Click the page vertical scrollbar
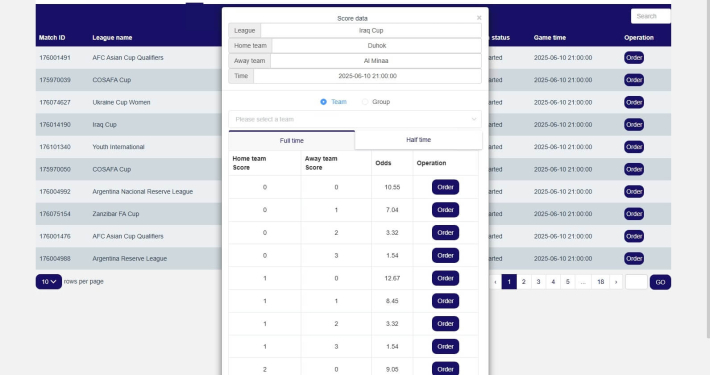 [x=708, y=169]
